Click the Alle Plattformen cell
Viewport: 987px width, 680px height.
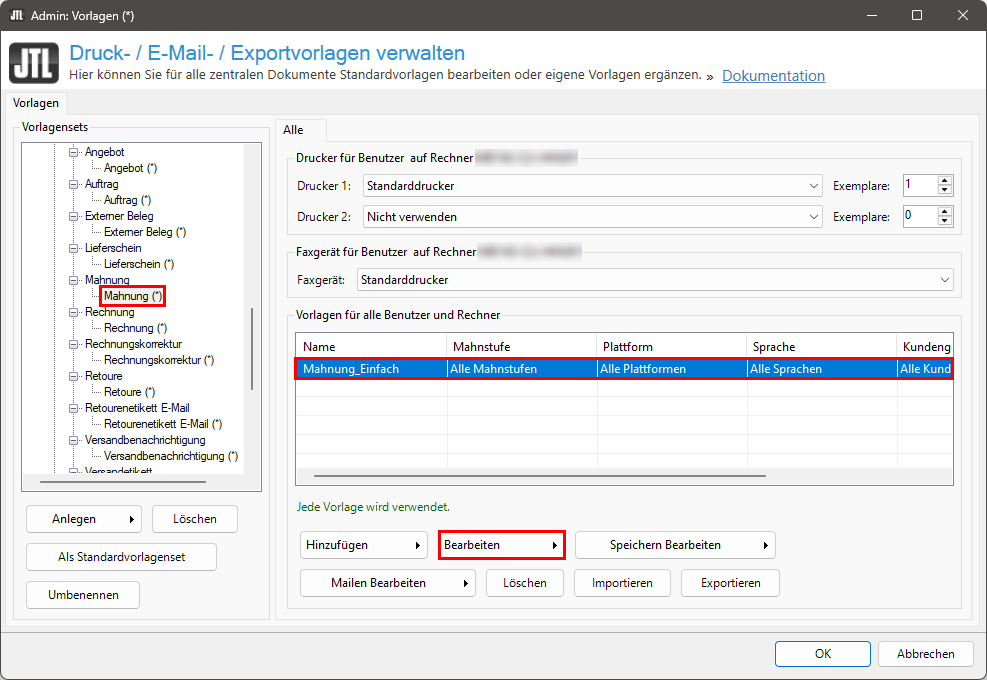tap(672, 369)
